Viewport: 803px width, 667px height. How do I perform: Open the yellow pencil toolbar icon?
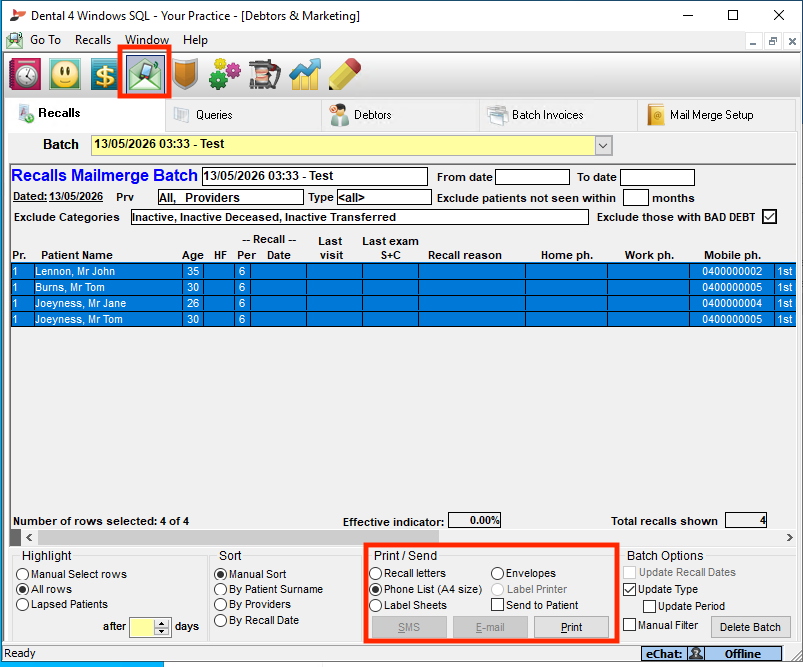coord(345,74)
